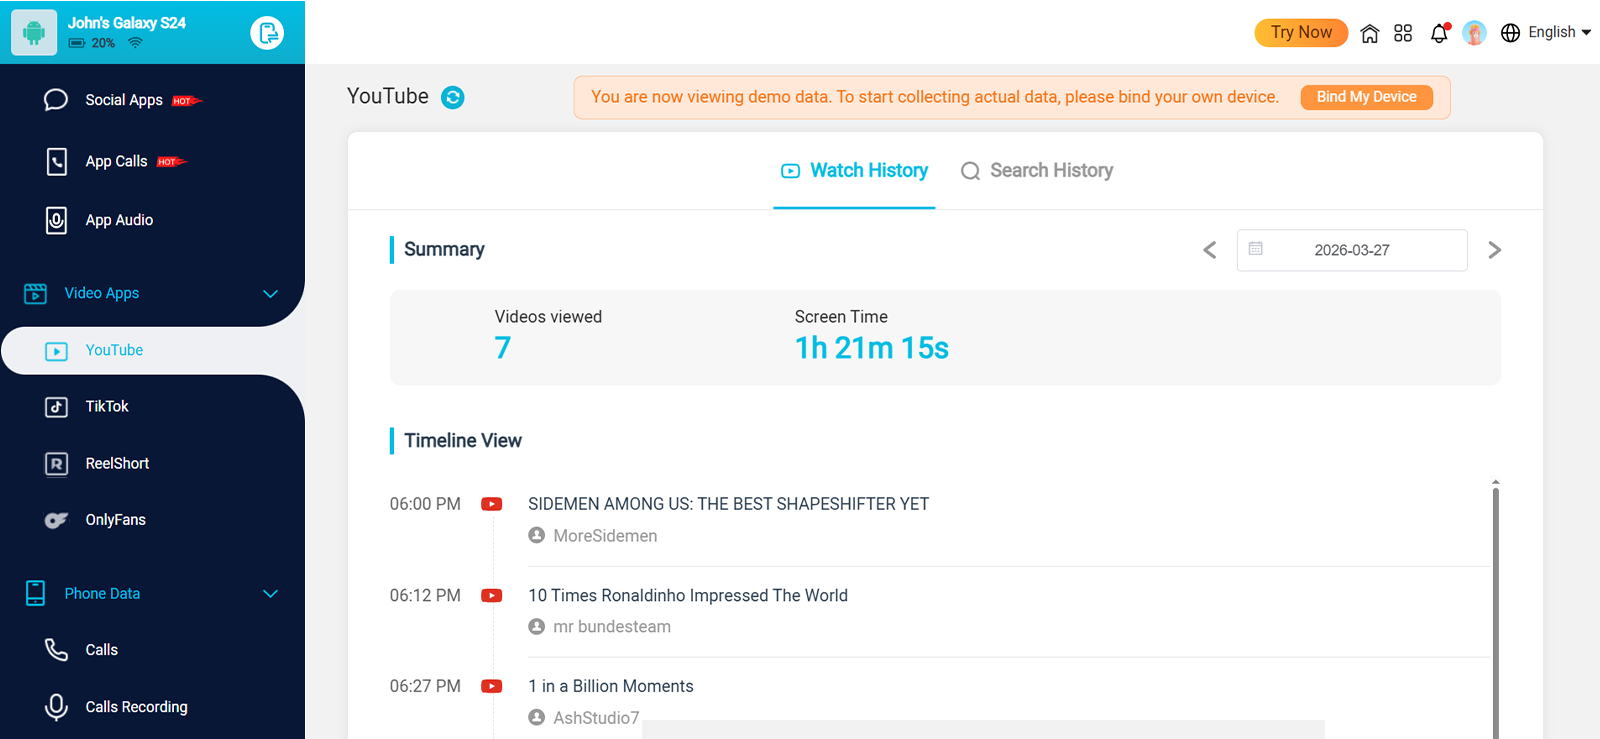Select the Watch History tab
The height and width of the screenshot is (739, 1600).
coord(855,171)
